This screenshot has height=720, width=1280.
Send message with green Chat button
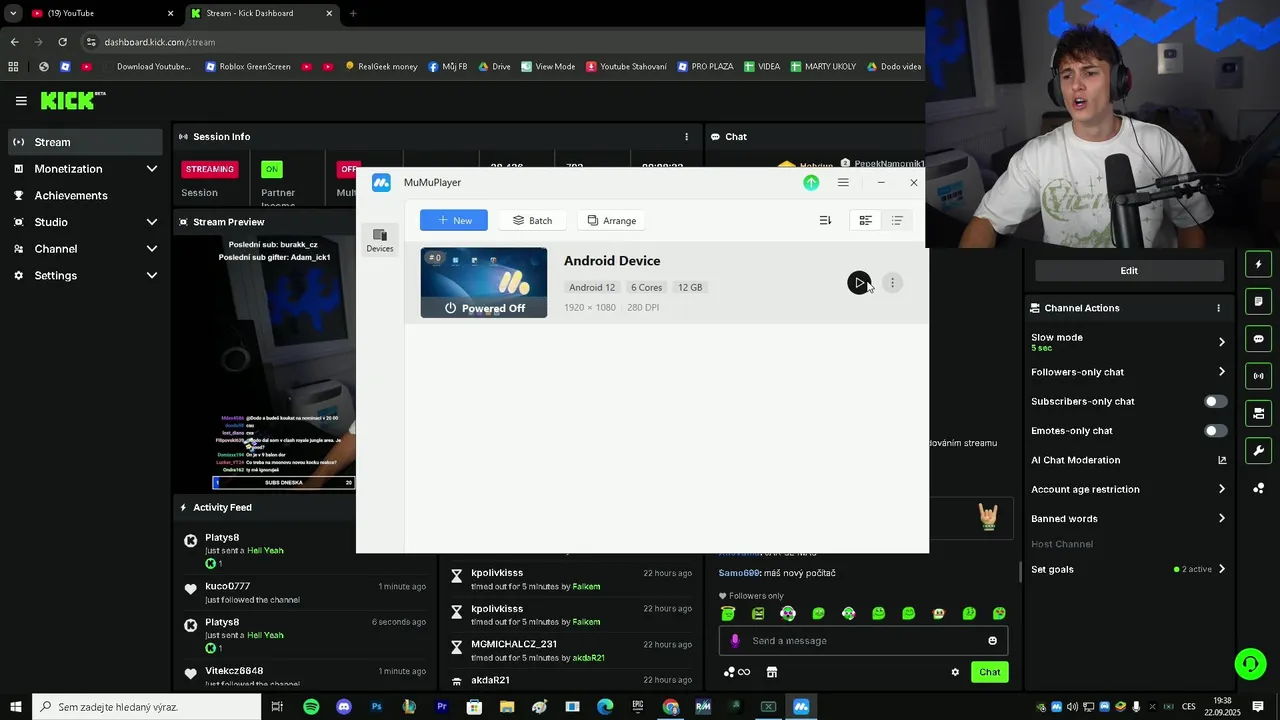[x=989, y=672]
